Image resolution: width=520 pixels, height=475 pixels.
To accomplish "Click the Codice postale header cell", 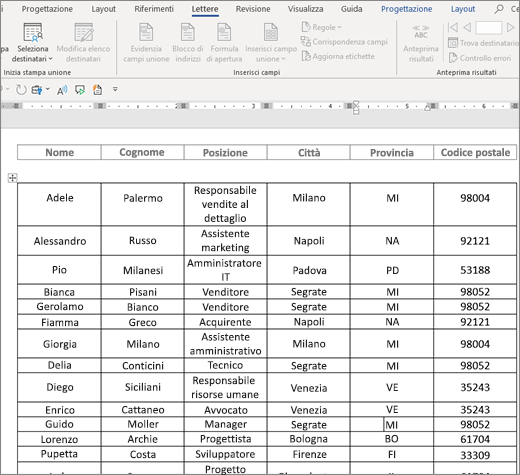I will coord(475,152).
